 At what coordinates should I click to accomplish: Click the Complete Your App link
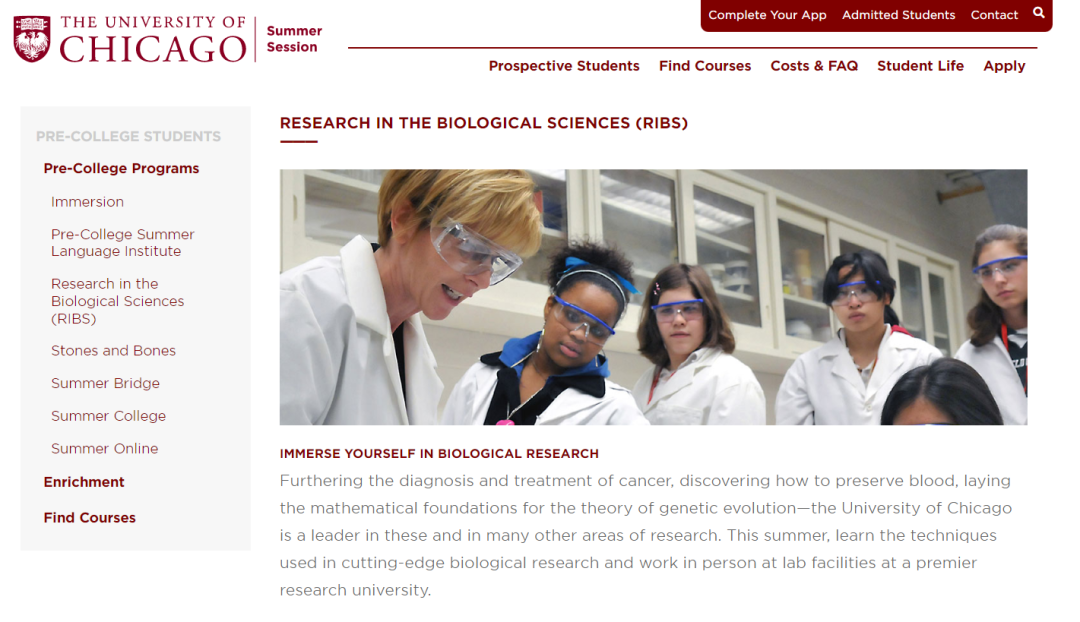click(x=767, y=15)
